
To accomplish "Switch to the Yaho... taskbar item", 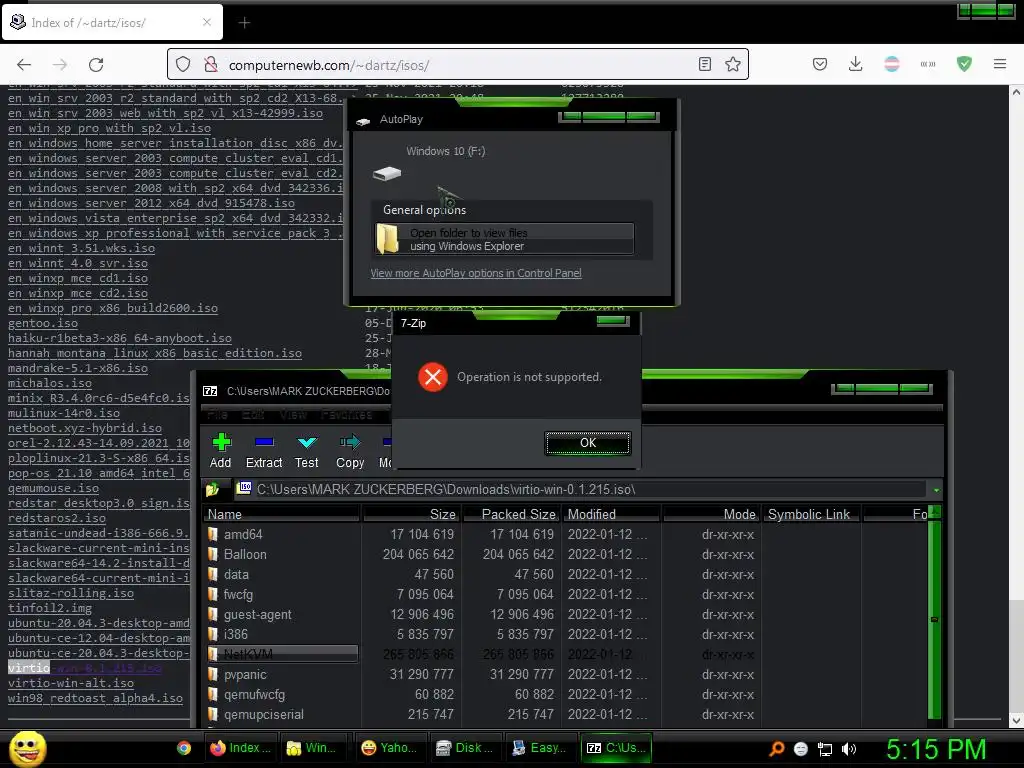I will 391,748.
